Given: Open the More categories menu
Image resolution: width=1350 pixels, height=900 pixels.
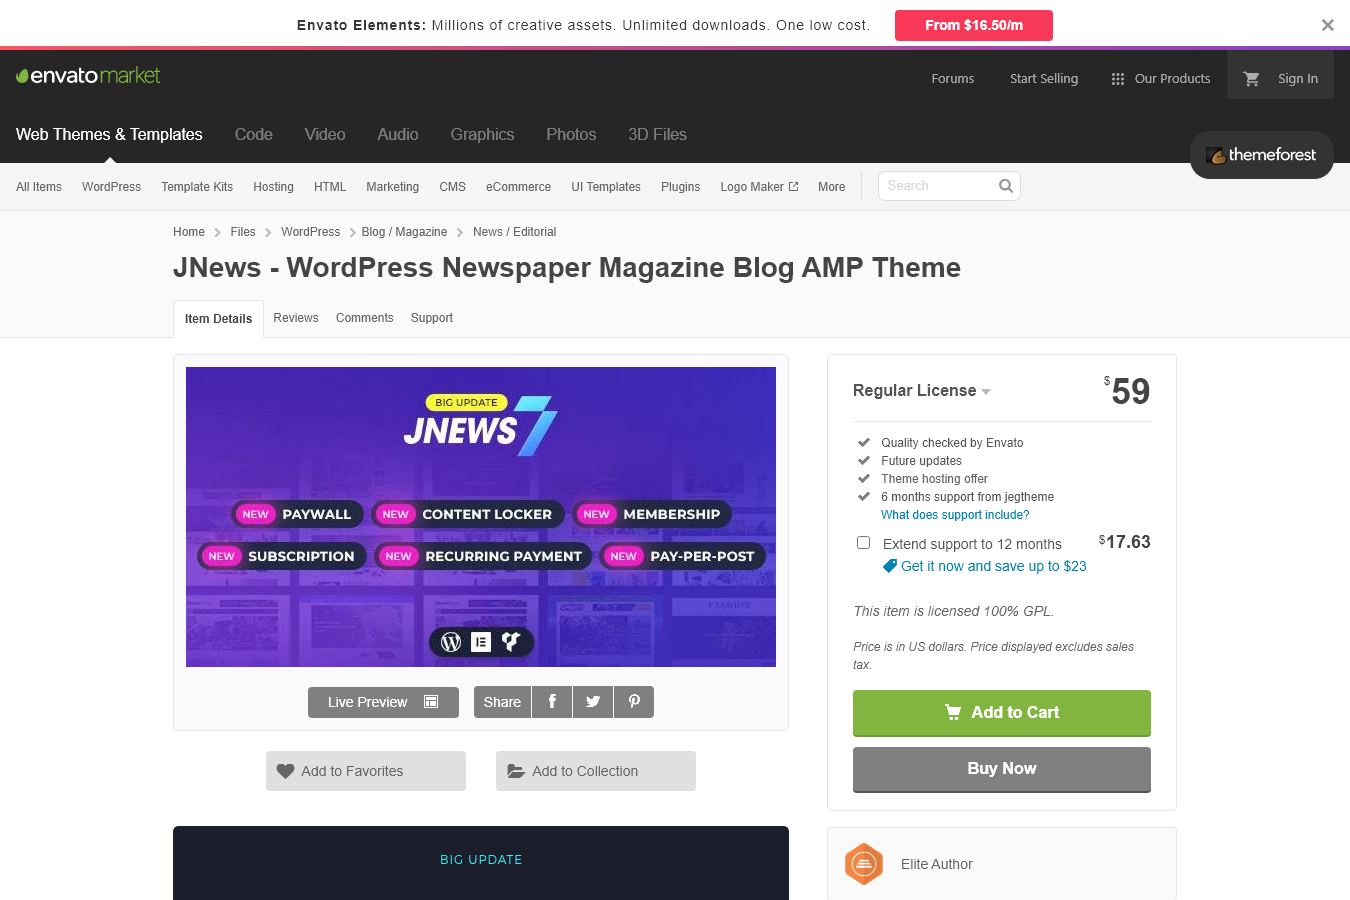Looking at the screenshot, I should click(831, 187).
